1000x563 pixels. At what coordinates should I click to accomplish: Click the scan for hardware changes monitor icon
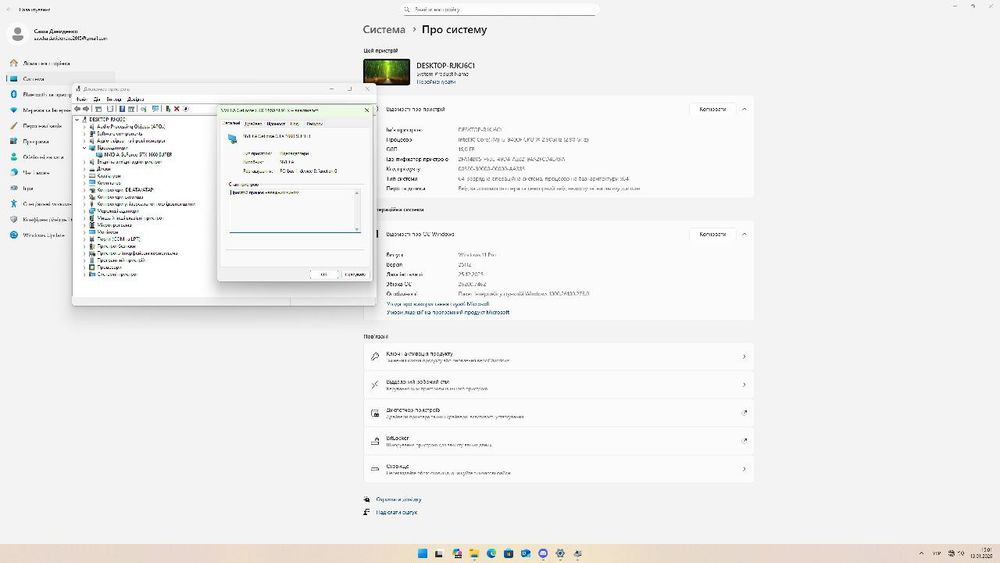click(x=156, y=109)
